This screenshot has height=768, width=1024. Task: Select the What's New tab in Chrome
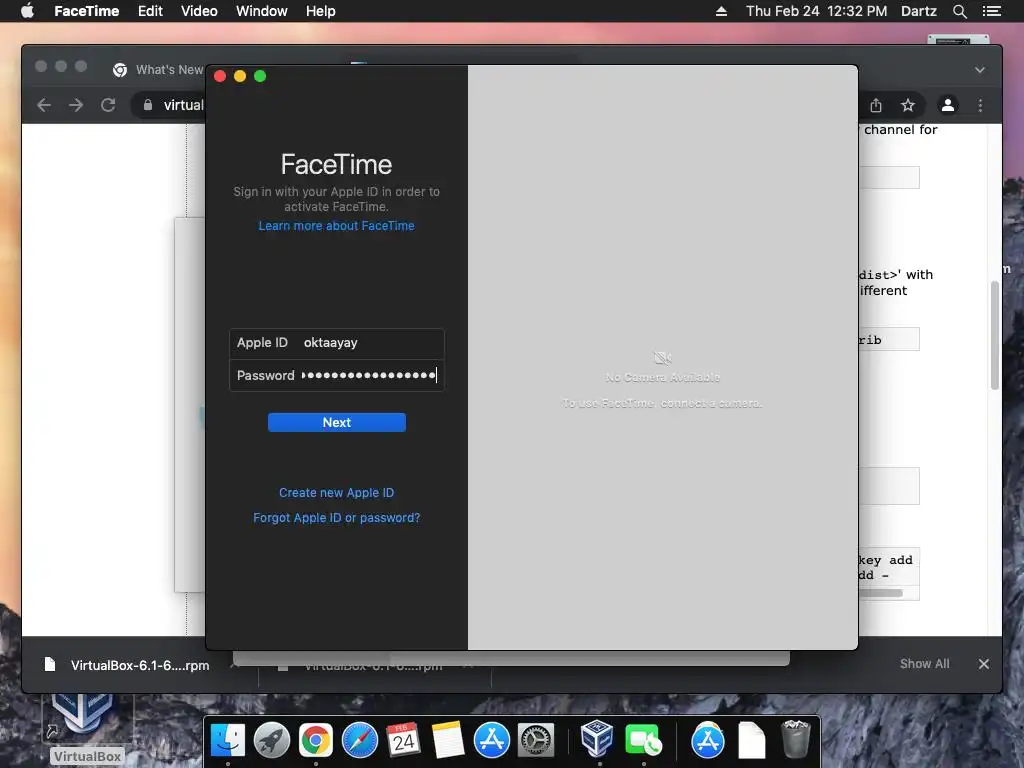(x=157, y=70)
